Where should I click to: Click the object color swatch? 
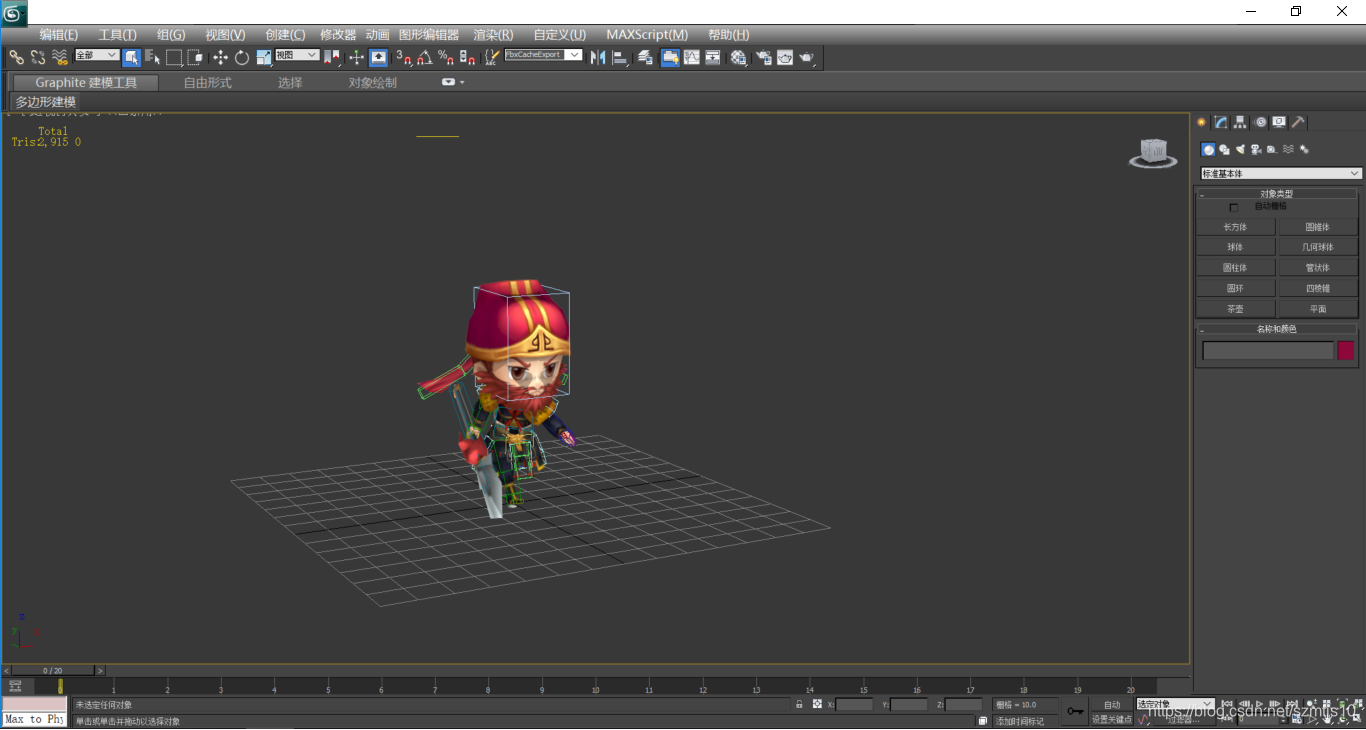click(1346, 350)
